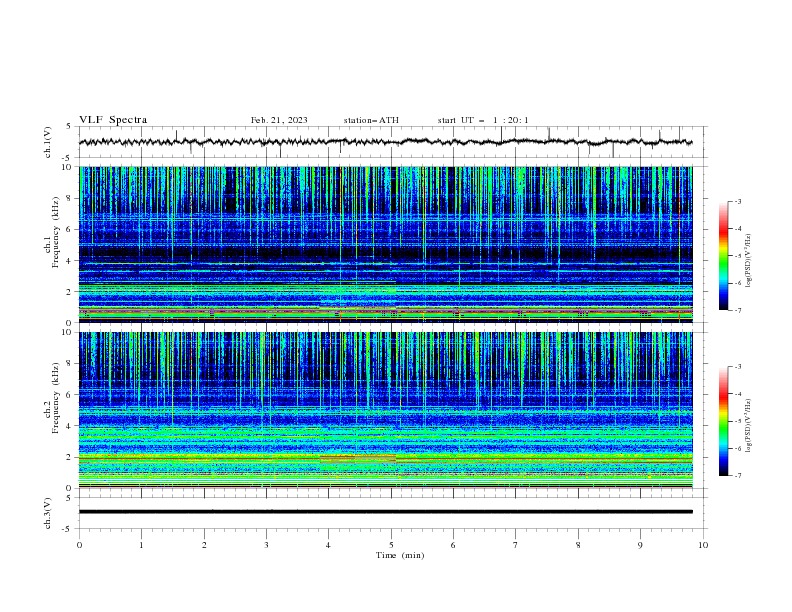Click time-axis tick label "0"
This screenshot has height=612, width=792.
(79, 545)
